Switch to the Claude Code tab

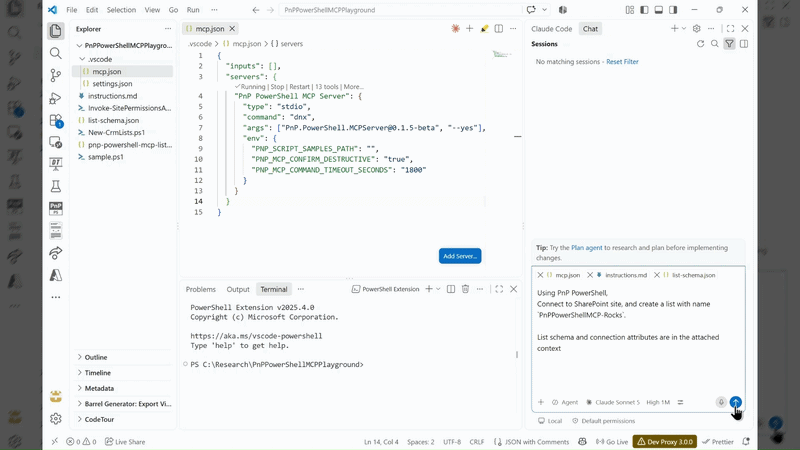(552, 29)
